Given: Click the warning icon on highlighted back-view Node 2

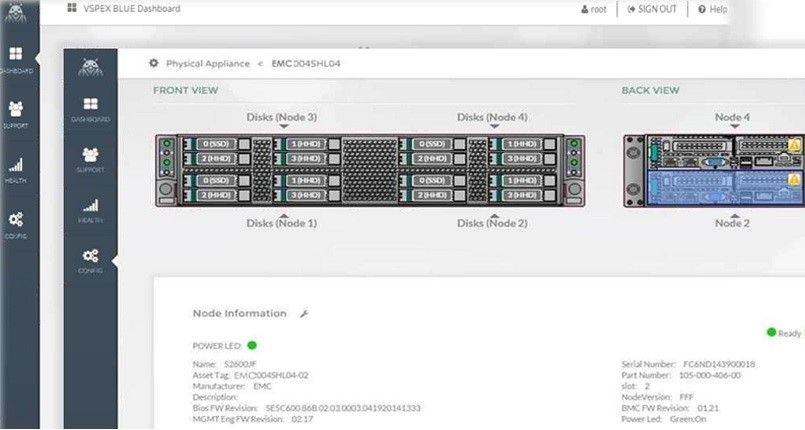Looking at the screenshot, I should tap(794, 179).
